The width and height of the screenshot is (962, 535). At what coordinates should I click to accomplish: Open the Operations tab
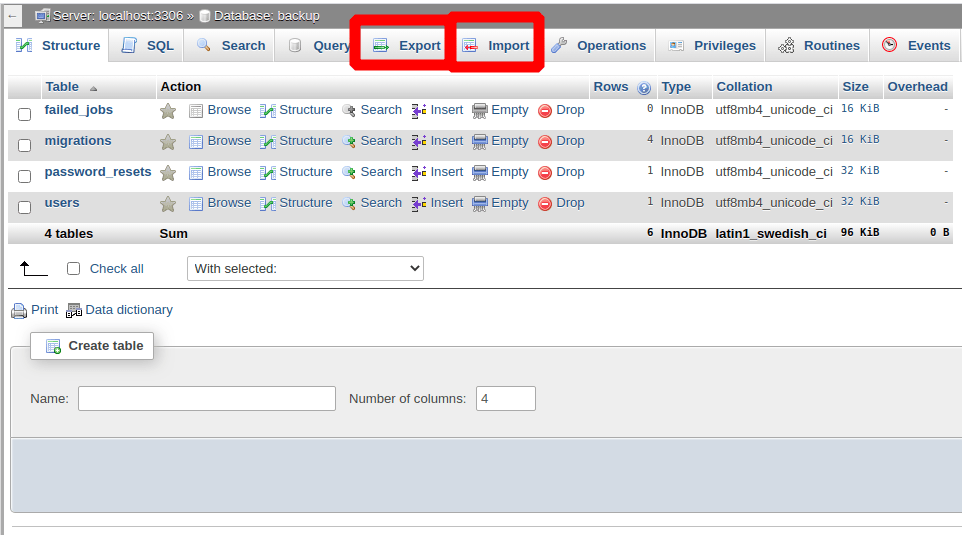point(598,45)
